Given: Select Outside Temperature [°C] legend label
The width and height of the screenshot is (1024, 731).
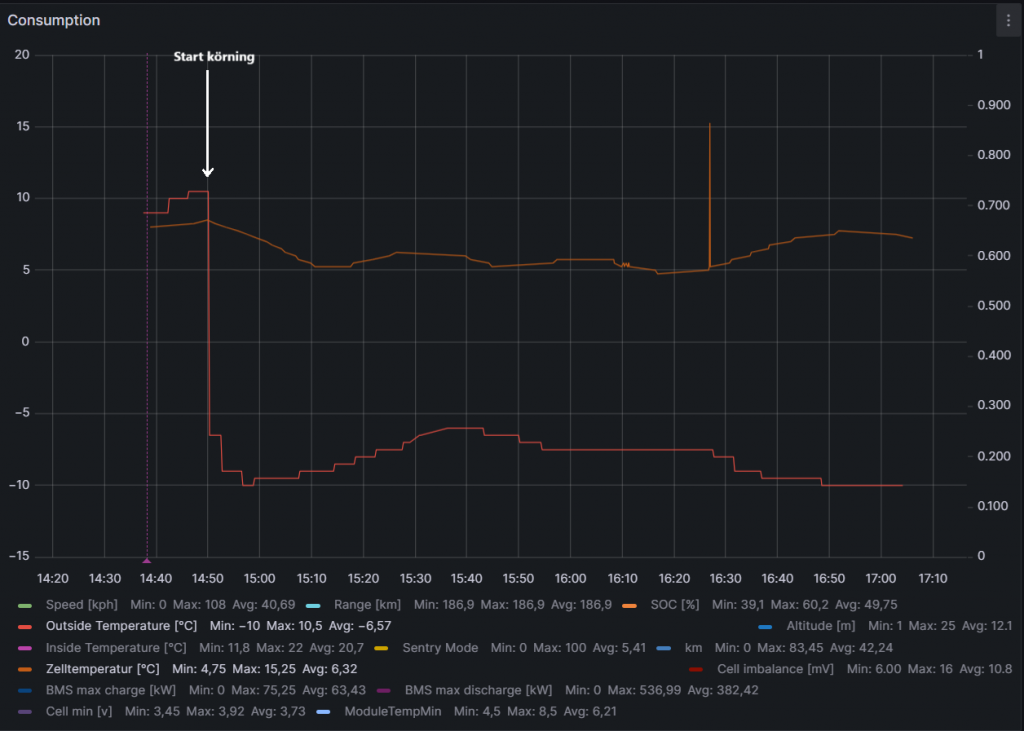Looking at the screenshot, I should [121, 626].
